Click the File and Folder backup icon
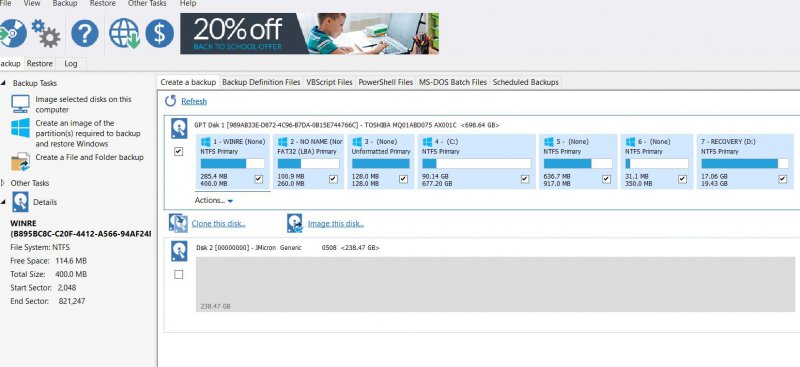The image size is (800, 367). (20, 161)
